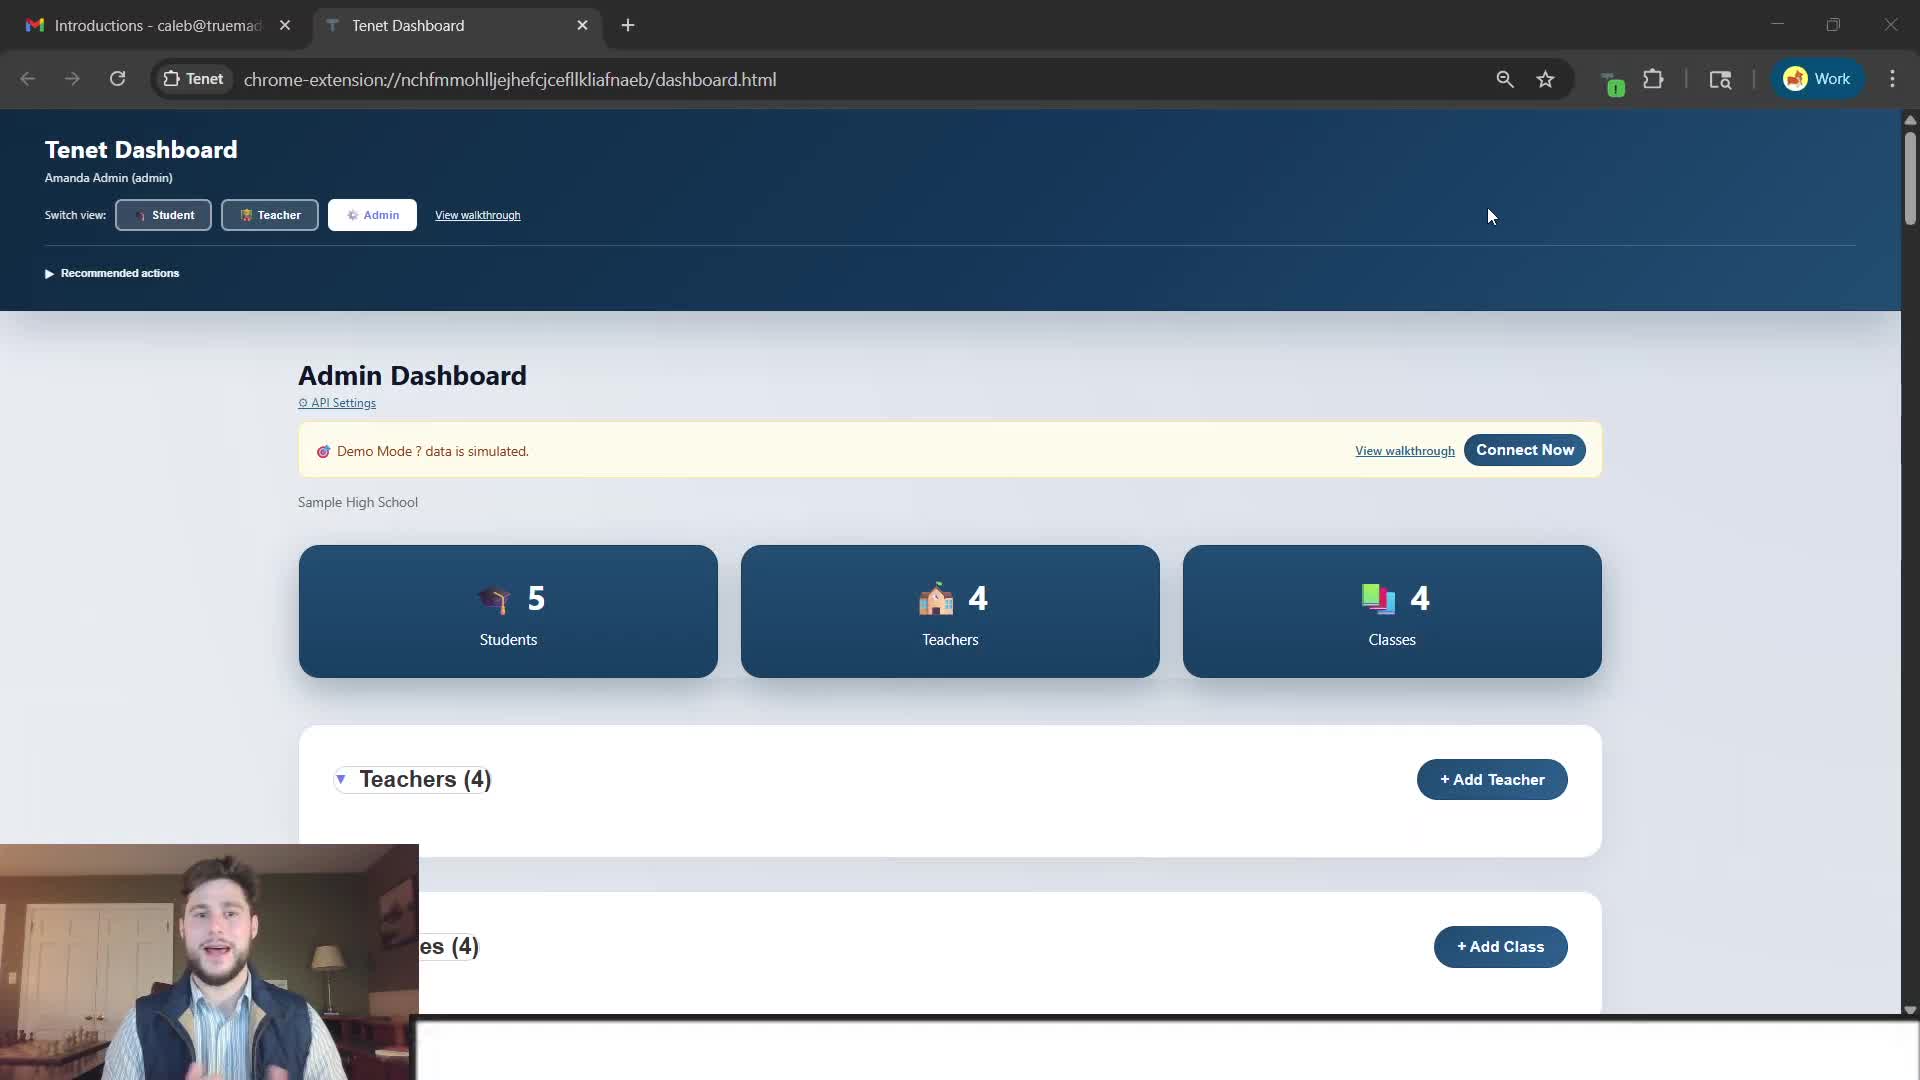Click the Connect Now button
1920x1080 pixels.
point(1524,450)
